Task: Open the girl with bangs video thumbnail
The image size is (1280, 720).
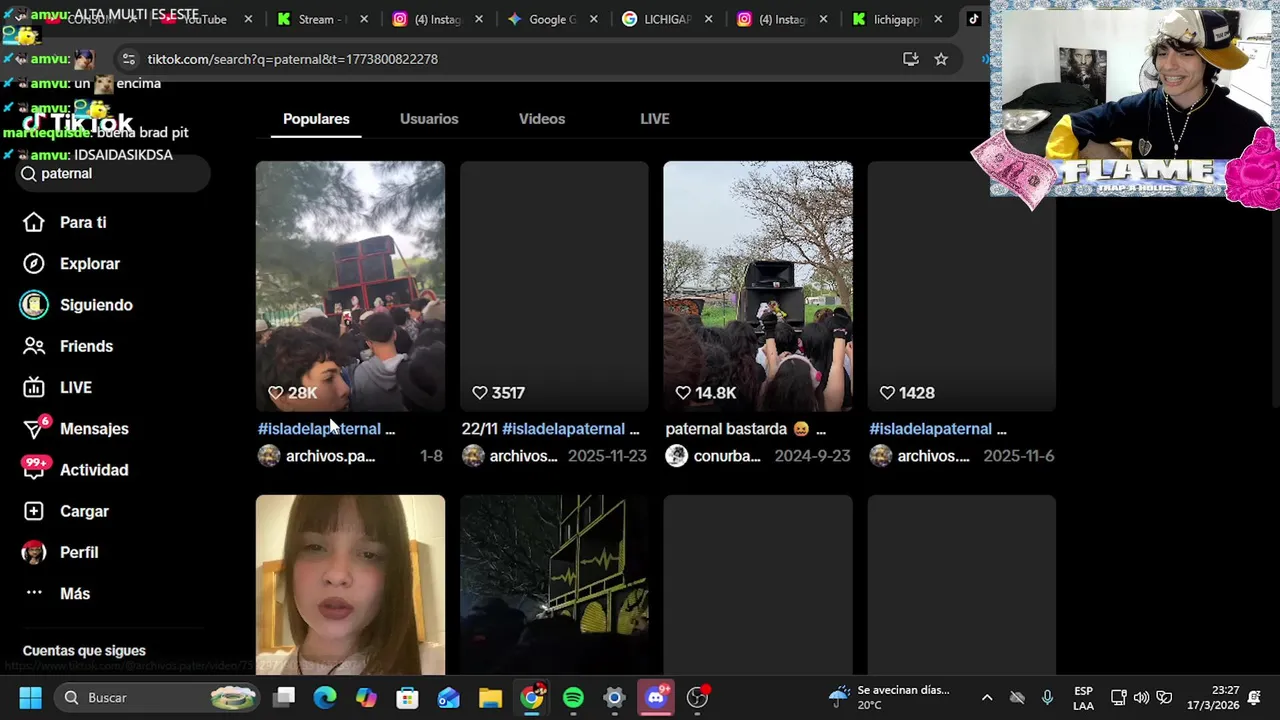Action: pyautogui.click(x=350, y=585)
